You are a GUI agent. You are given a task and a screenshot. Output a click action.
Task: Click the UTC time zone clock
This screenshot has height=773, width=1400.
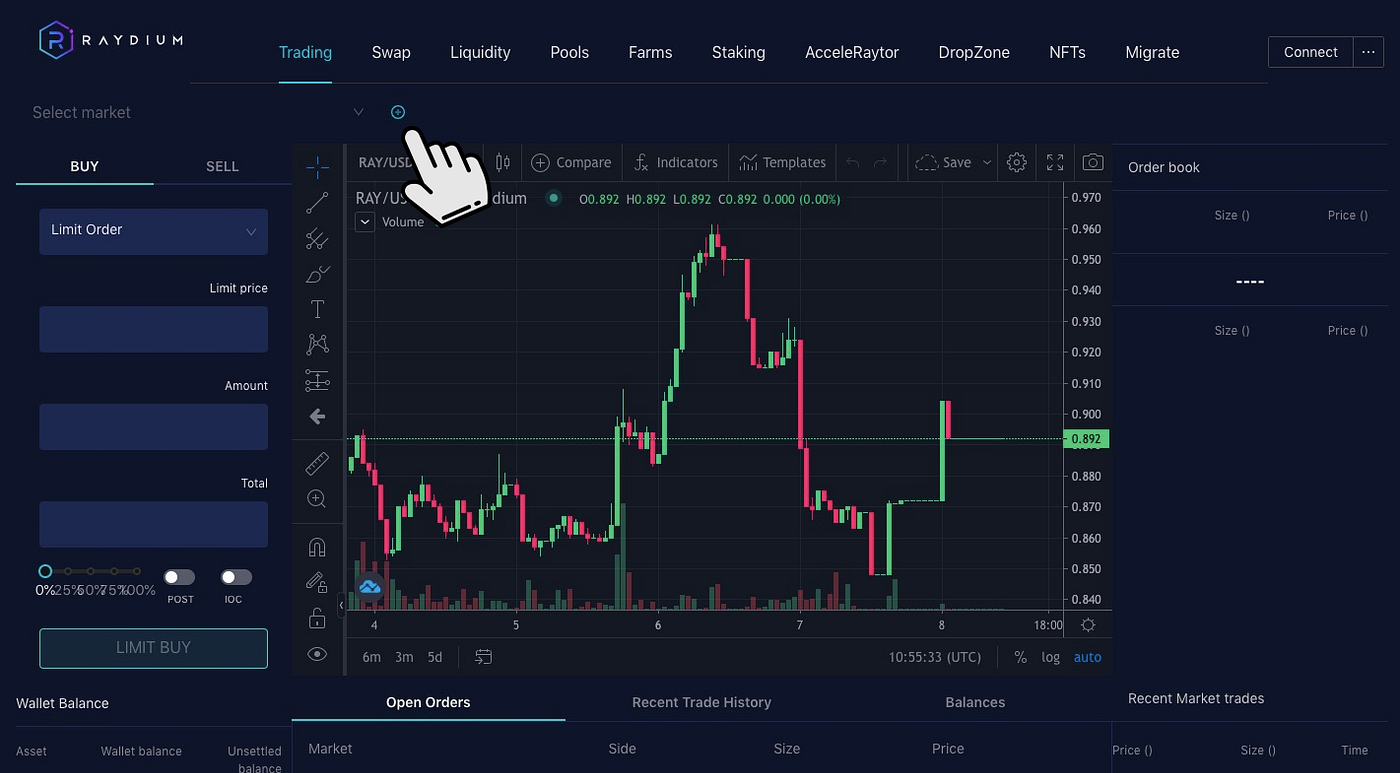pyautogui.click(x=935, y=657)
